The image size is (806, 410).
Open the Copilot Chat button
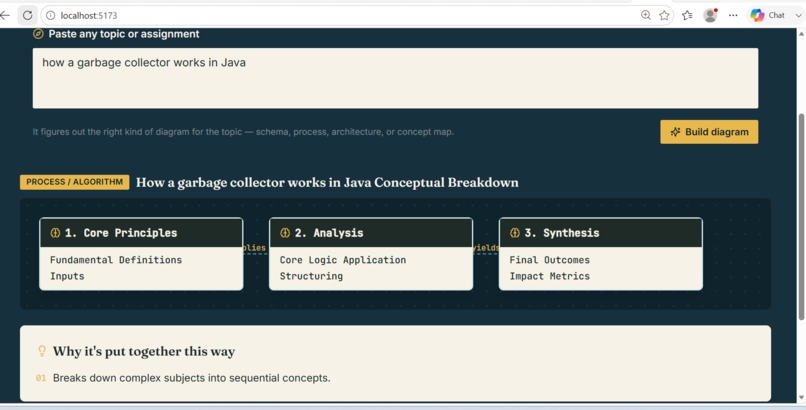pyautogui.click(x=767, y=15)
